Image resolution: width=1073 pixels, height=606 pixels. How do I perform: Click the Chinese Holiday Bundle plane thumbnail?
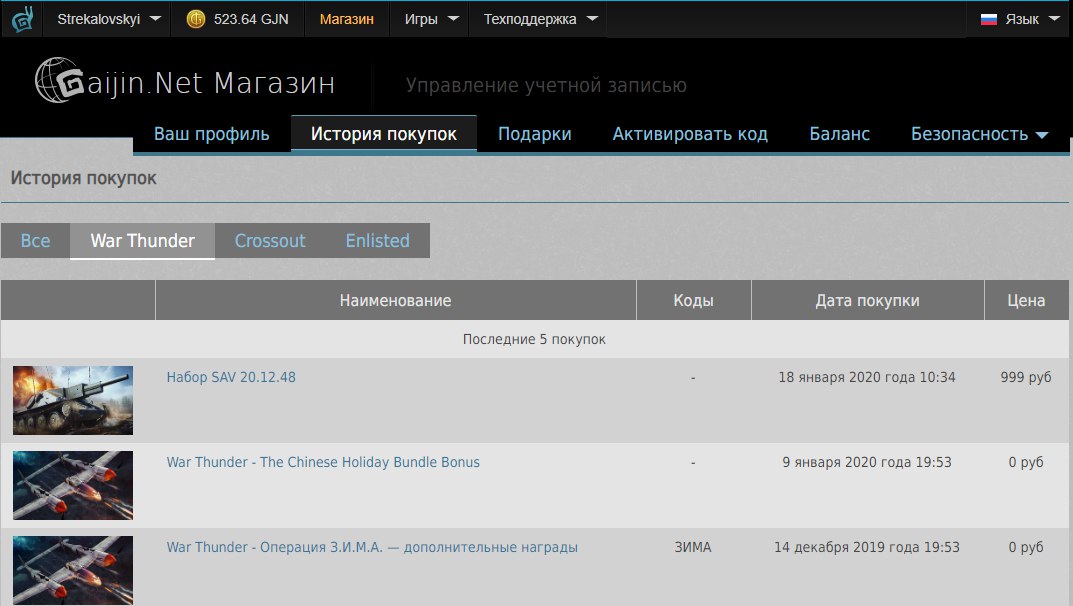click(x=73, y=485)
